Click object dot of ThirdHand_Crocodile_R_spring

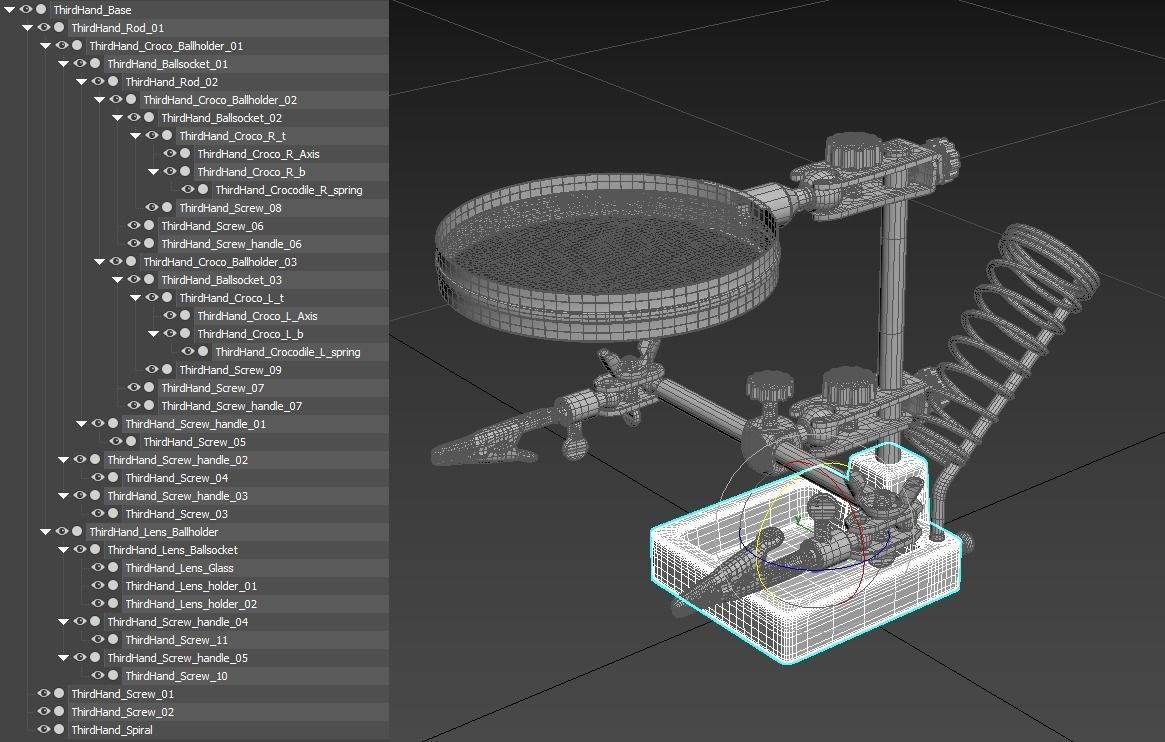pos(203,189)
